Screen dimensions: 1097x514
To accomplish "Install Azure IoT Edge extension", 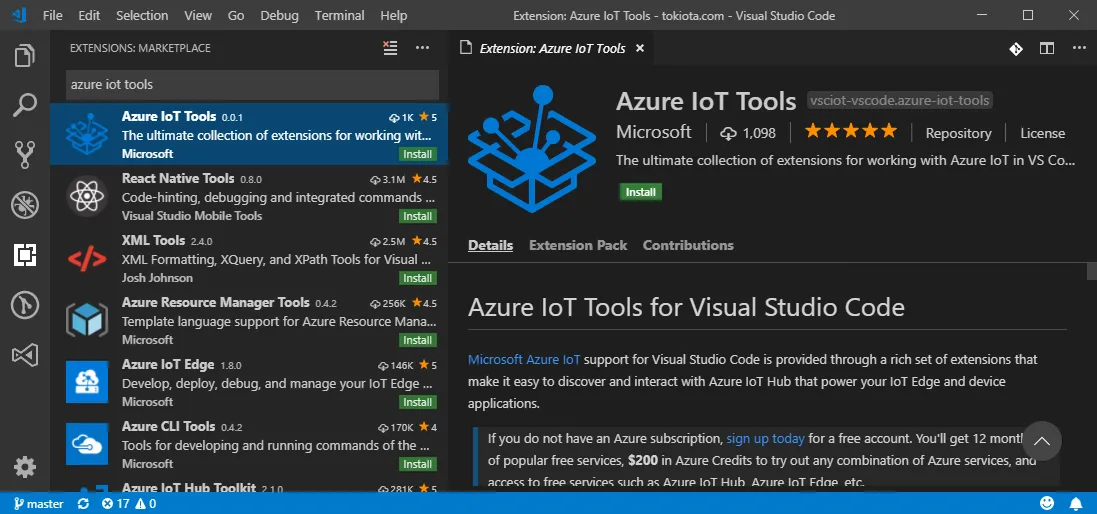I will tap(418, 402).
